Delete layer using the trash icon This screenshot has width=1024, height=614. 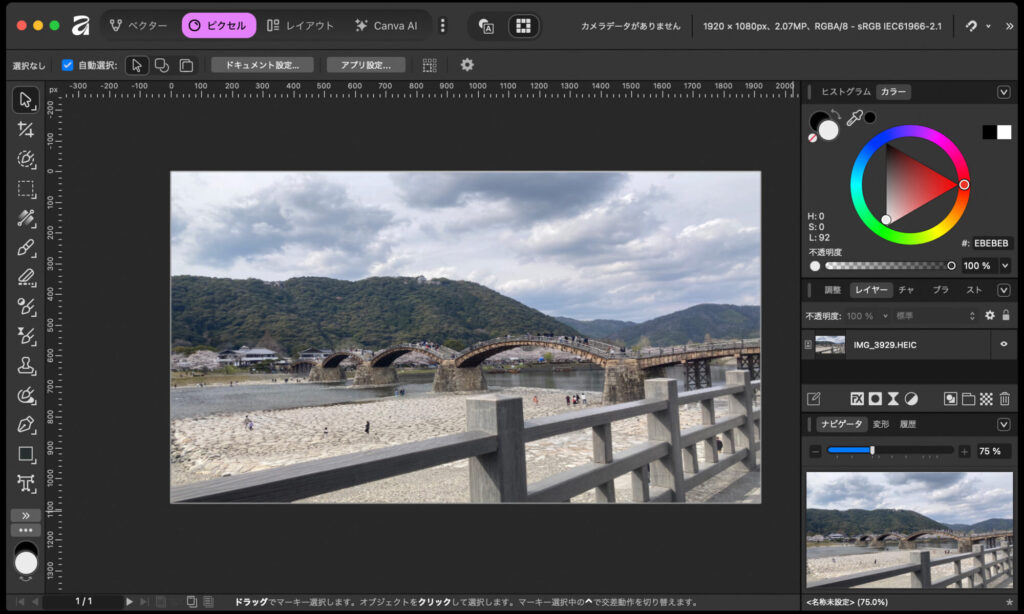click(x=1005, y=399)
